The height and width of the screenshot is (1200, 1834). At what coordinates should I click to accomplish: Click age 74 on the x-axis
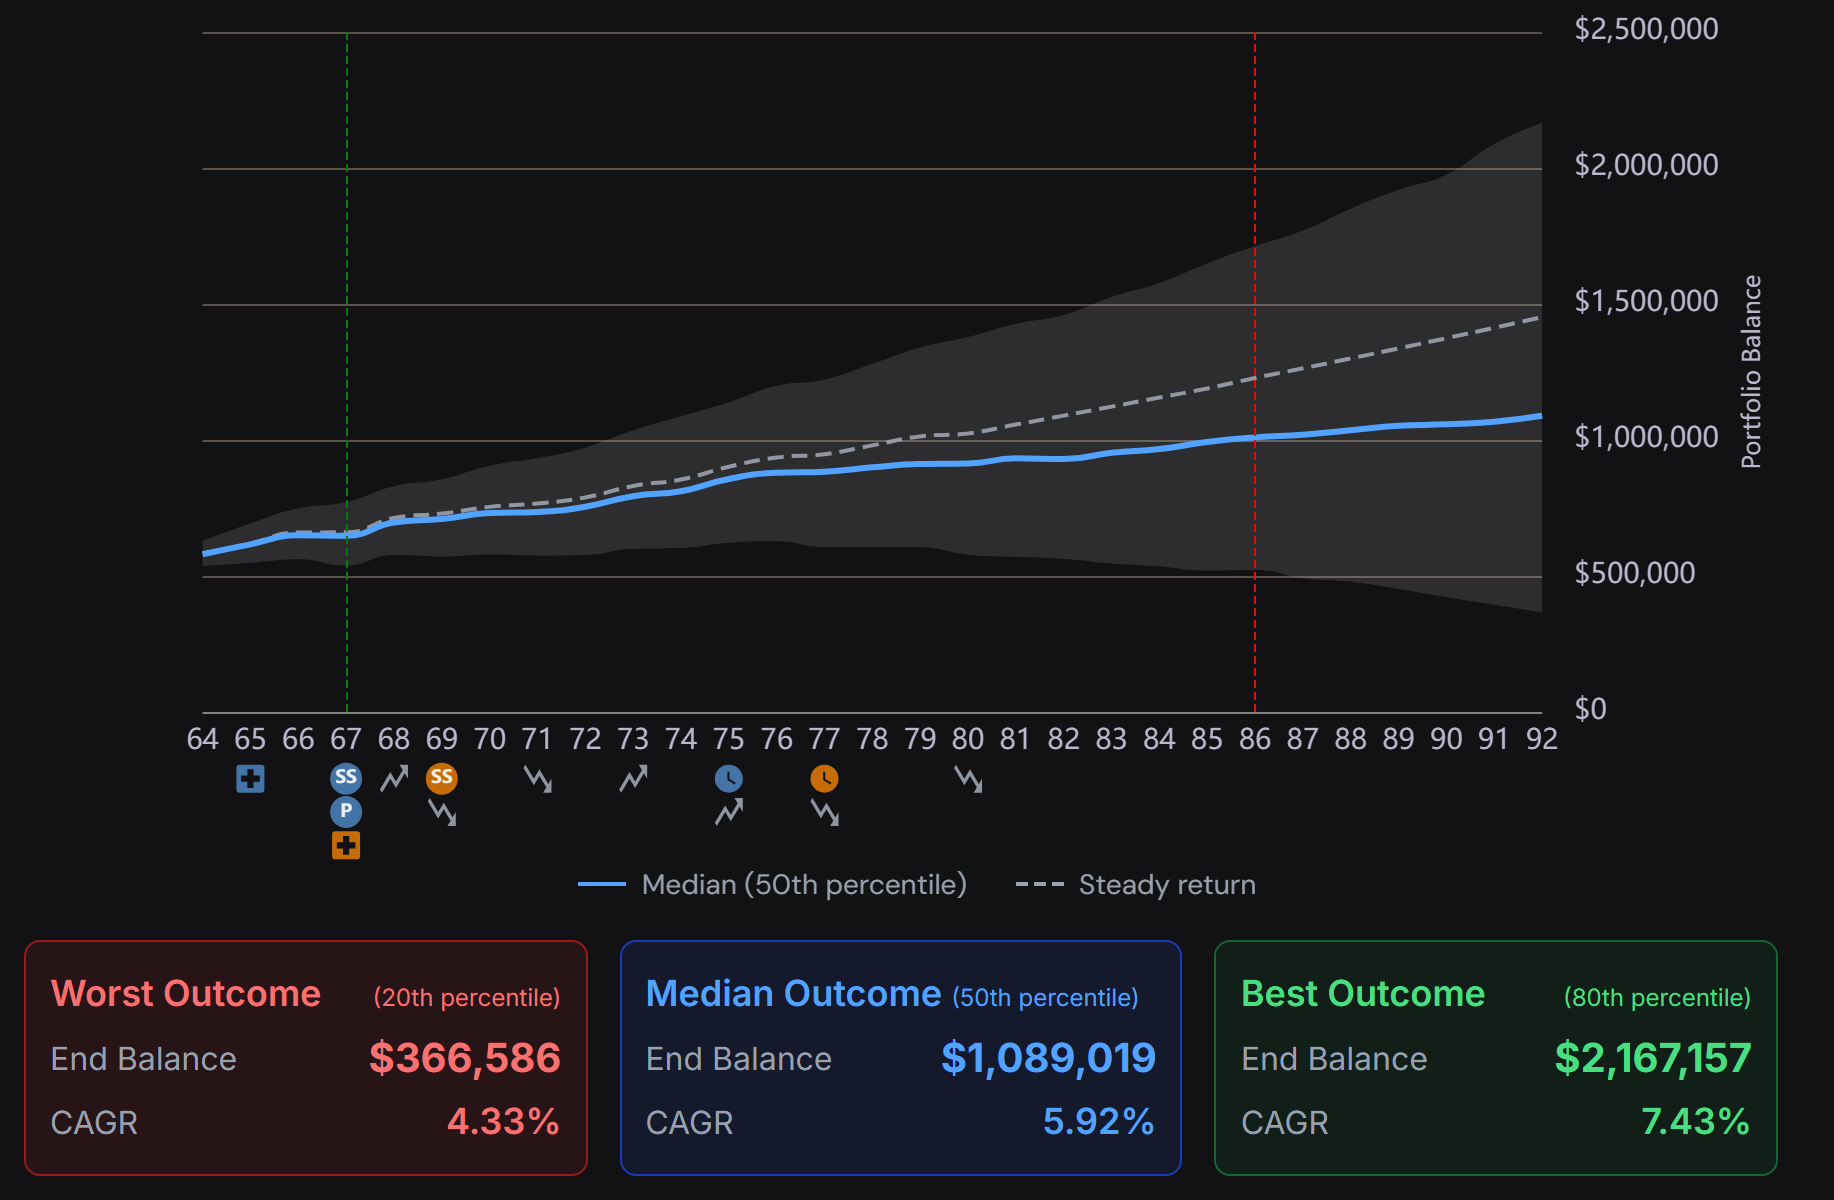pyautogui.click(x=681, y=739)
